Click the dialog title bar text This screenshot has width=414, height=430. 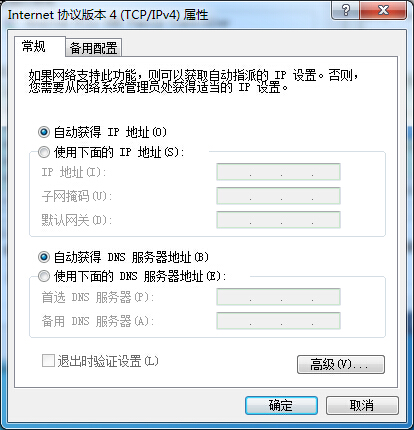coord(108,15)
